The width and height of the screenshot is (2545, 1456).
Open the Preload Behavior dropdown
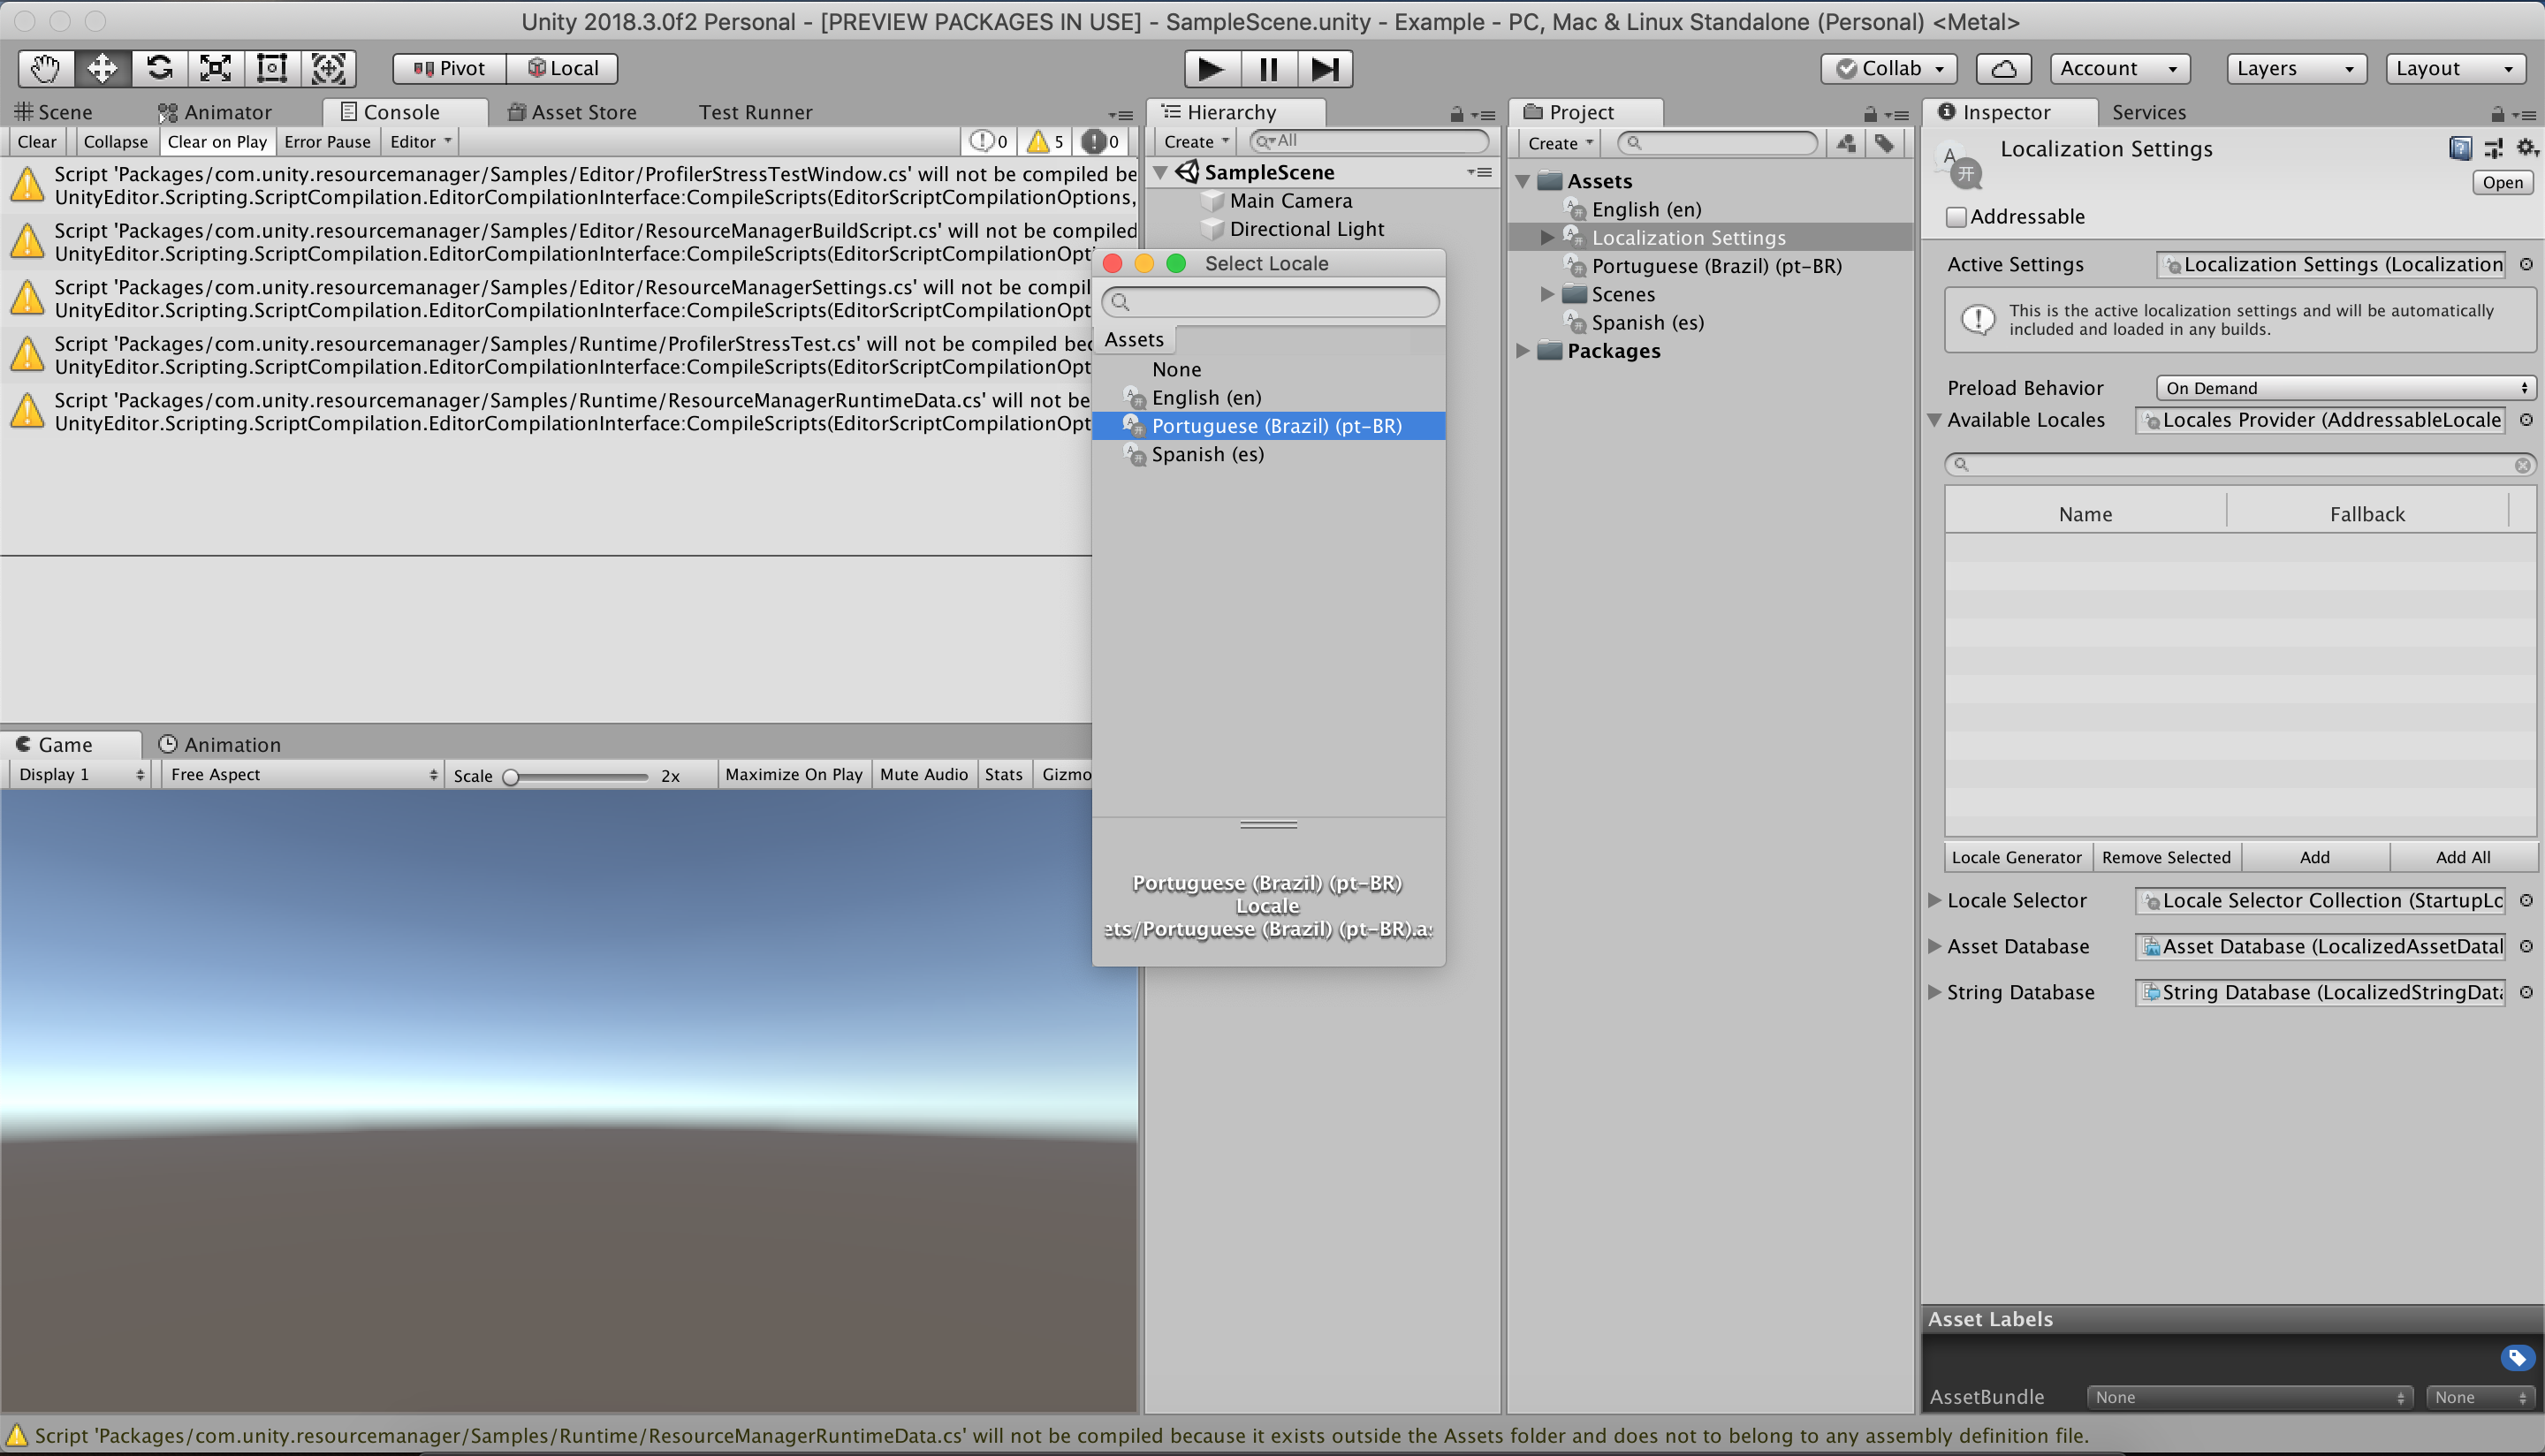(2345, 388)
